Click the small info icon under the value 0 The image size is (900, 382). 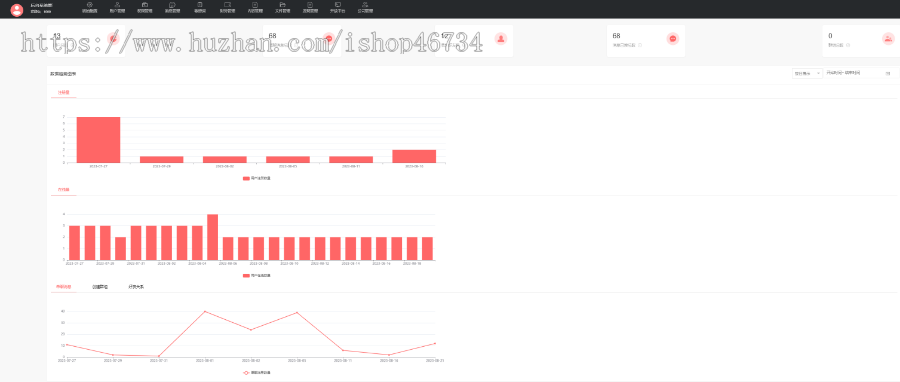point(848,45)
